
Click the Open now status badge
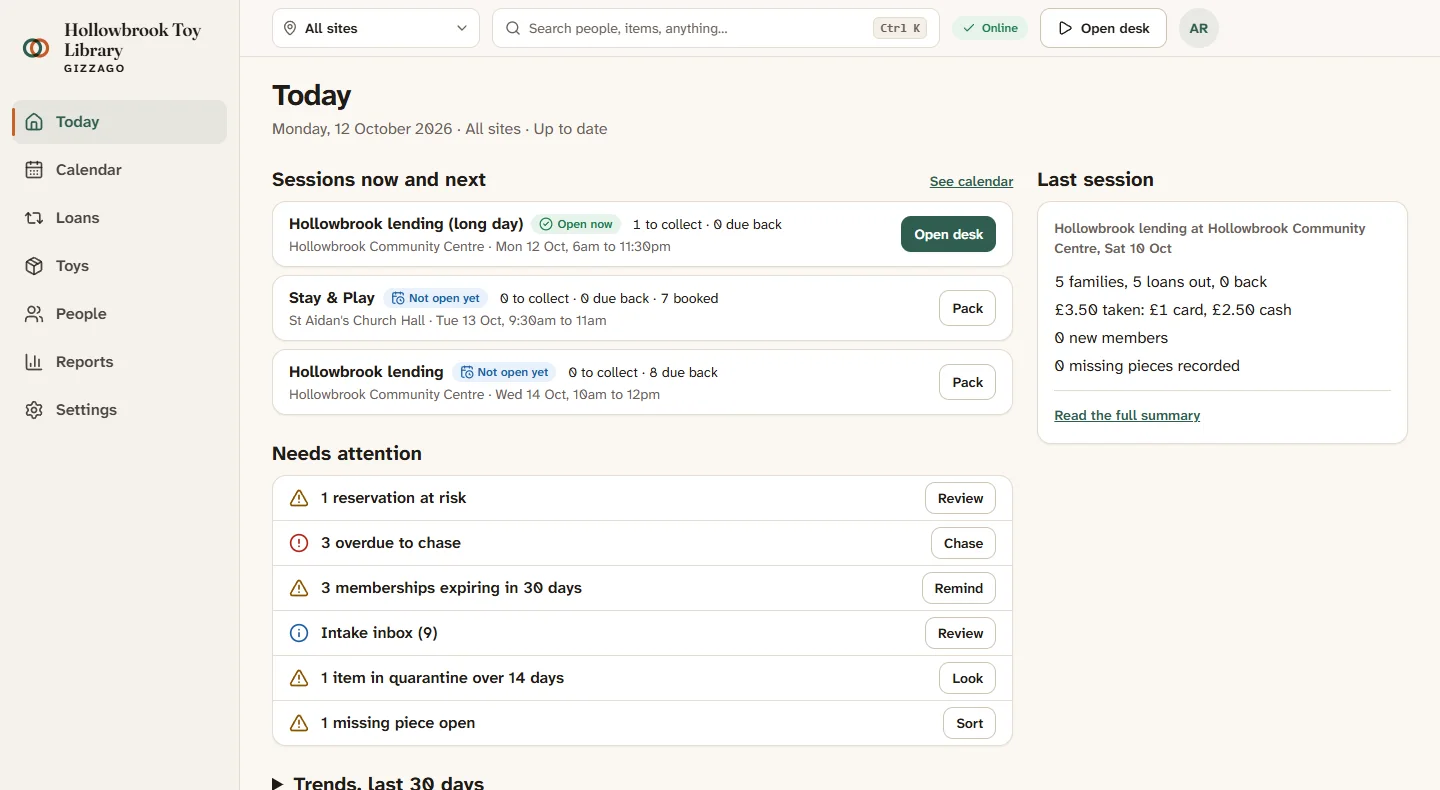point(576,224)
